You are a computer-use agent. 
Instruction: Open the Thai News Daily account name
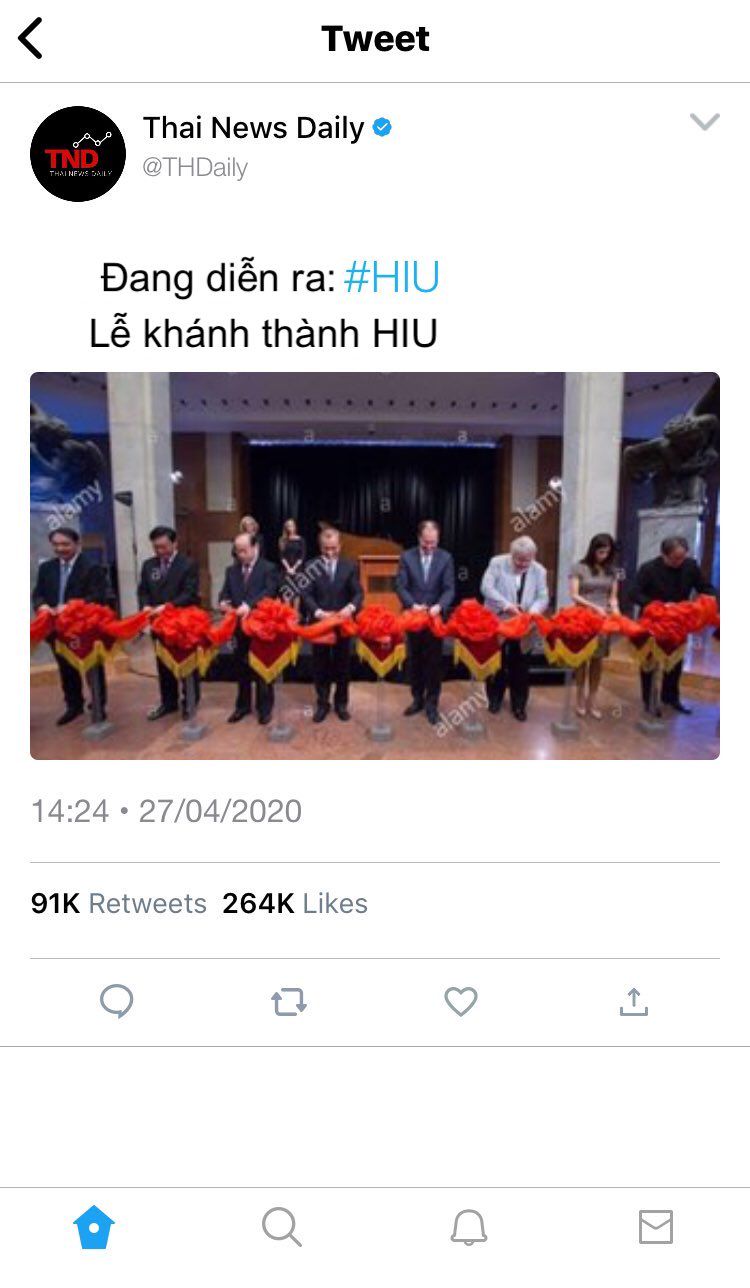254,128
